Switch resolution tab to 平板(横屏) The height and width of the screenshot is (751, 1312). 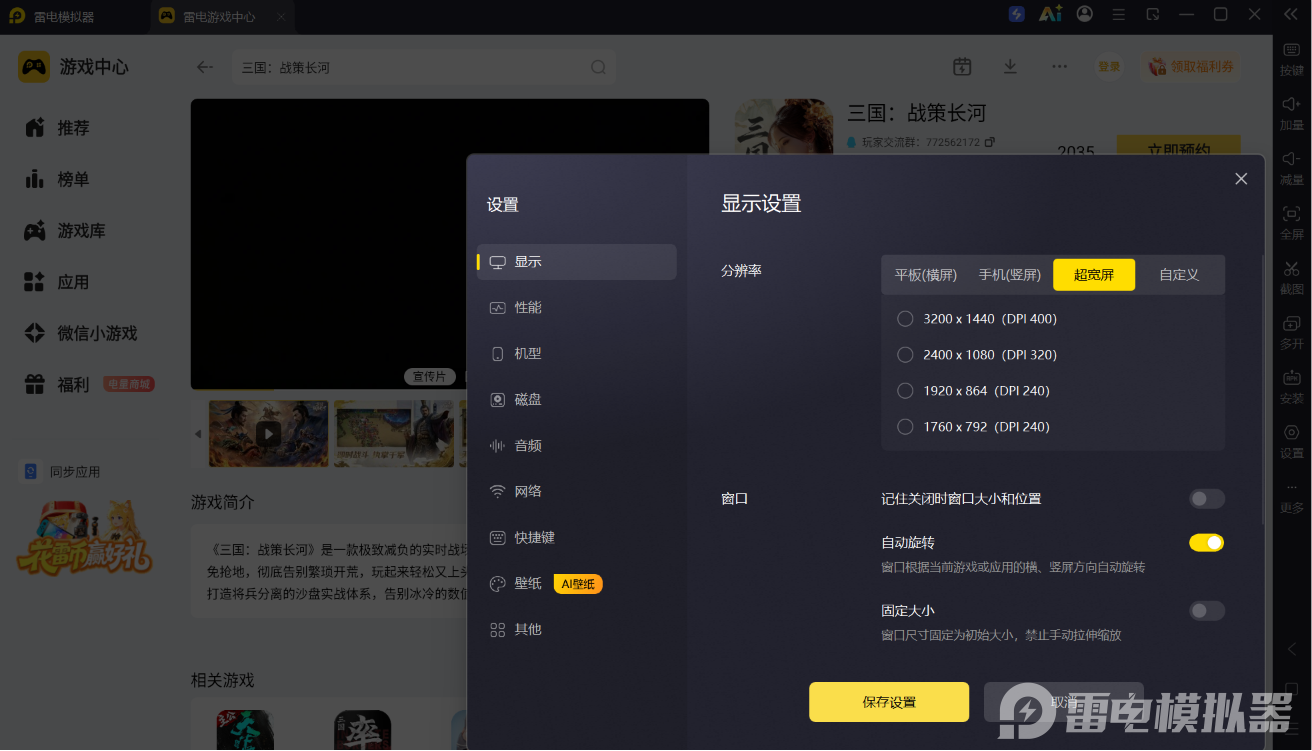(x=926, y=275)
